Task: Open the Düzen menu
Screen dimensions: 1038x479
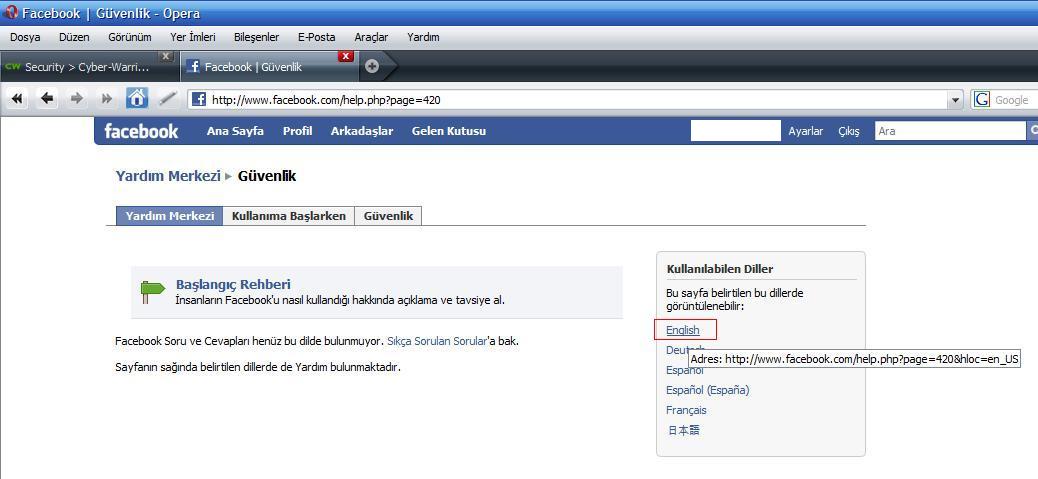Action: [74, 37]
